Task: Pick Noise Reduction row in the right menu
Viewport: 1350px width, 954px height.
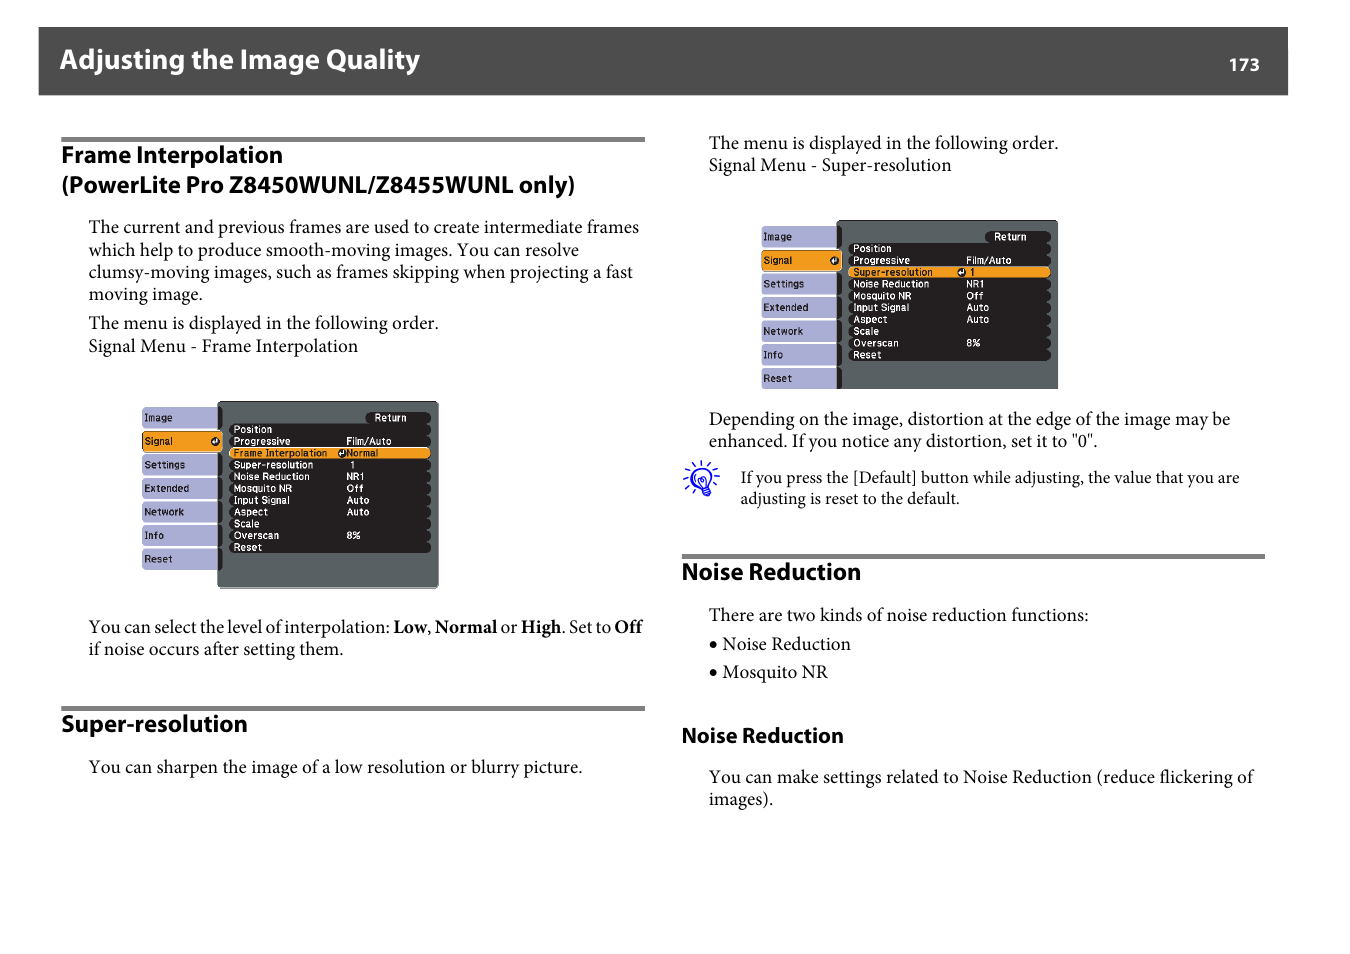Action: [949, 284]
